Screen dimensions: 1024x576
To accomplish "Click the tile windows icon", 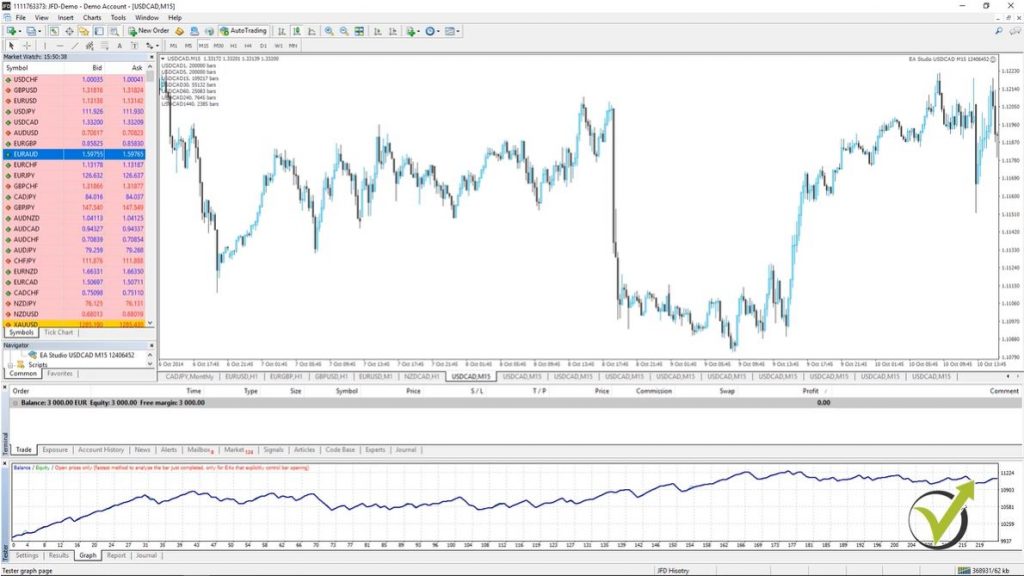I will pyautogui.click(x=360, y=31).
